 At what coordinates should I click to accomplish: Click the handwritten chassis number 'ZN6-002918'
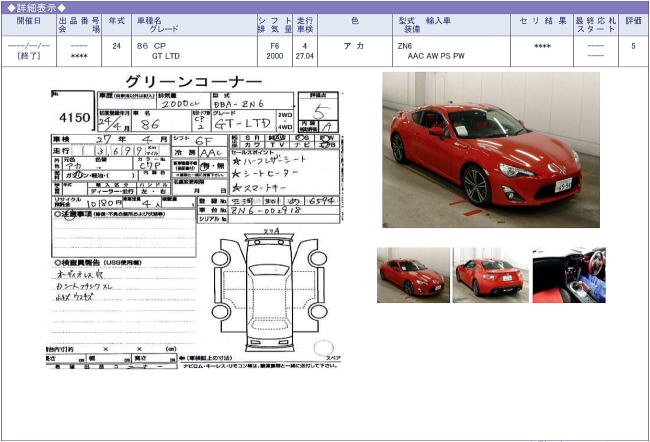[x=265, y=210]
